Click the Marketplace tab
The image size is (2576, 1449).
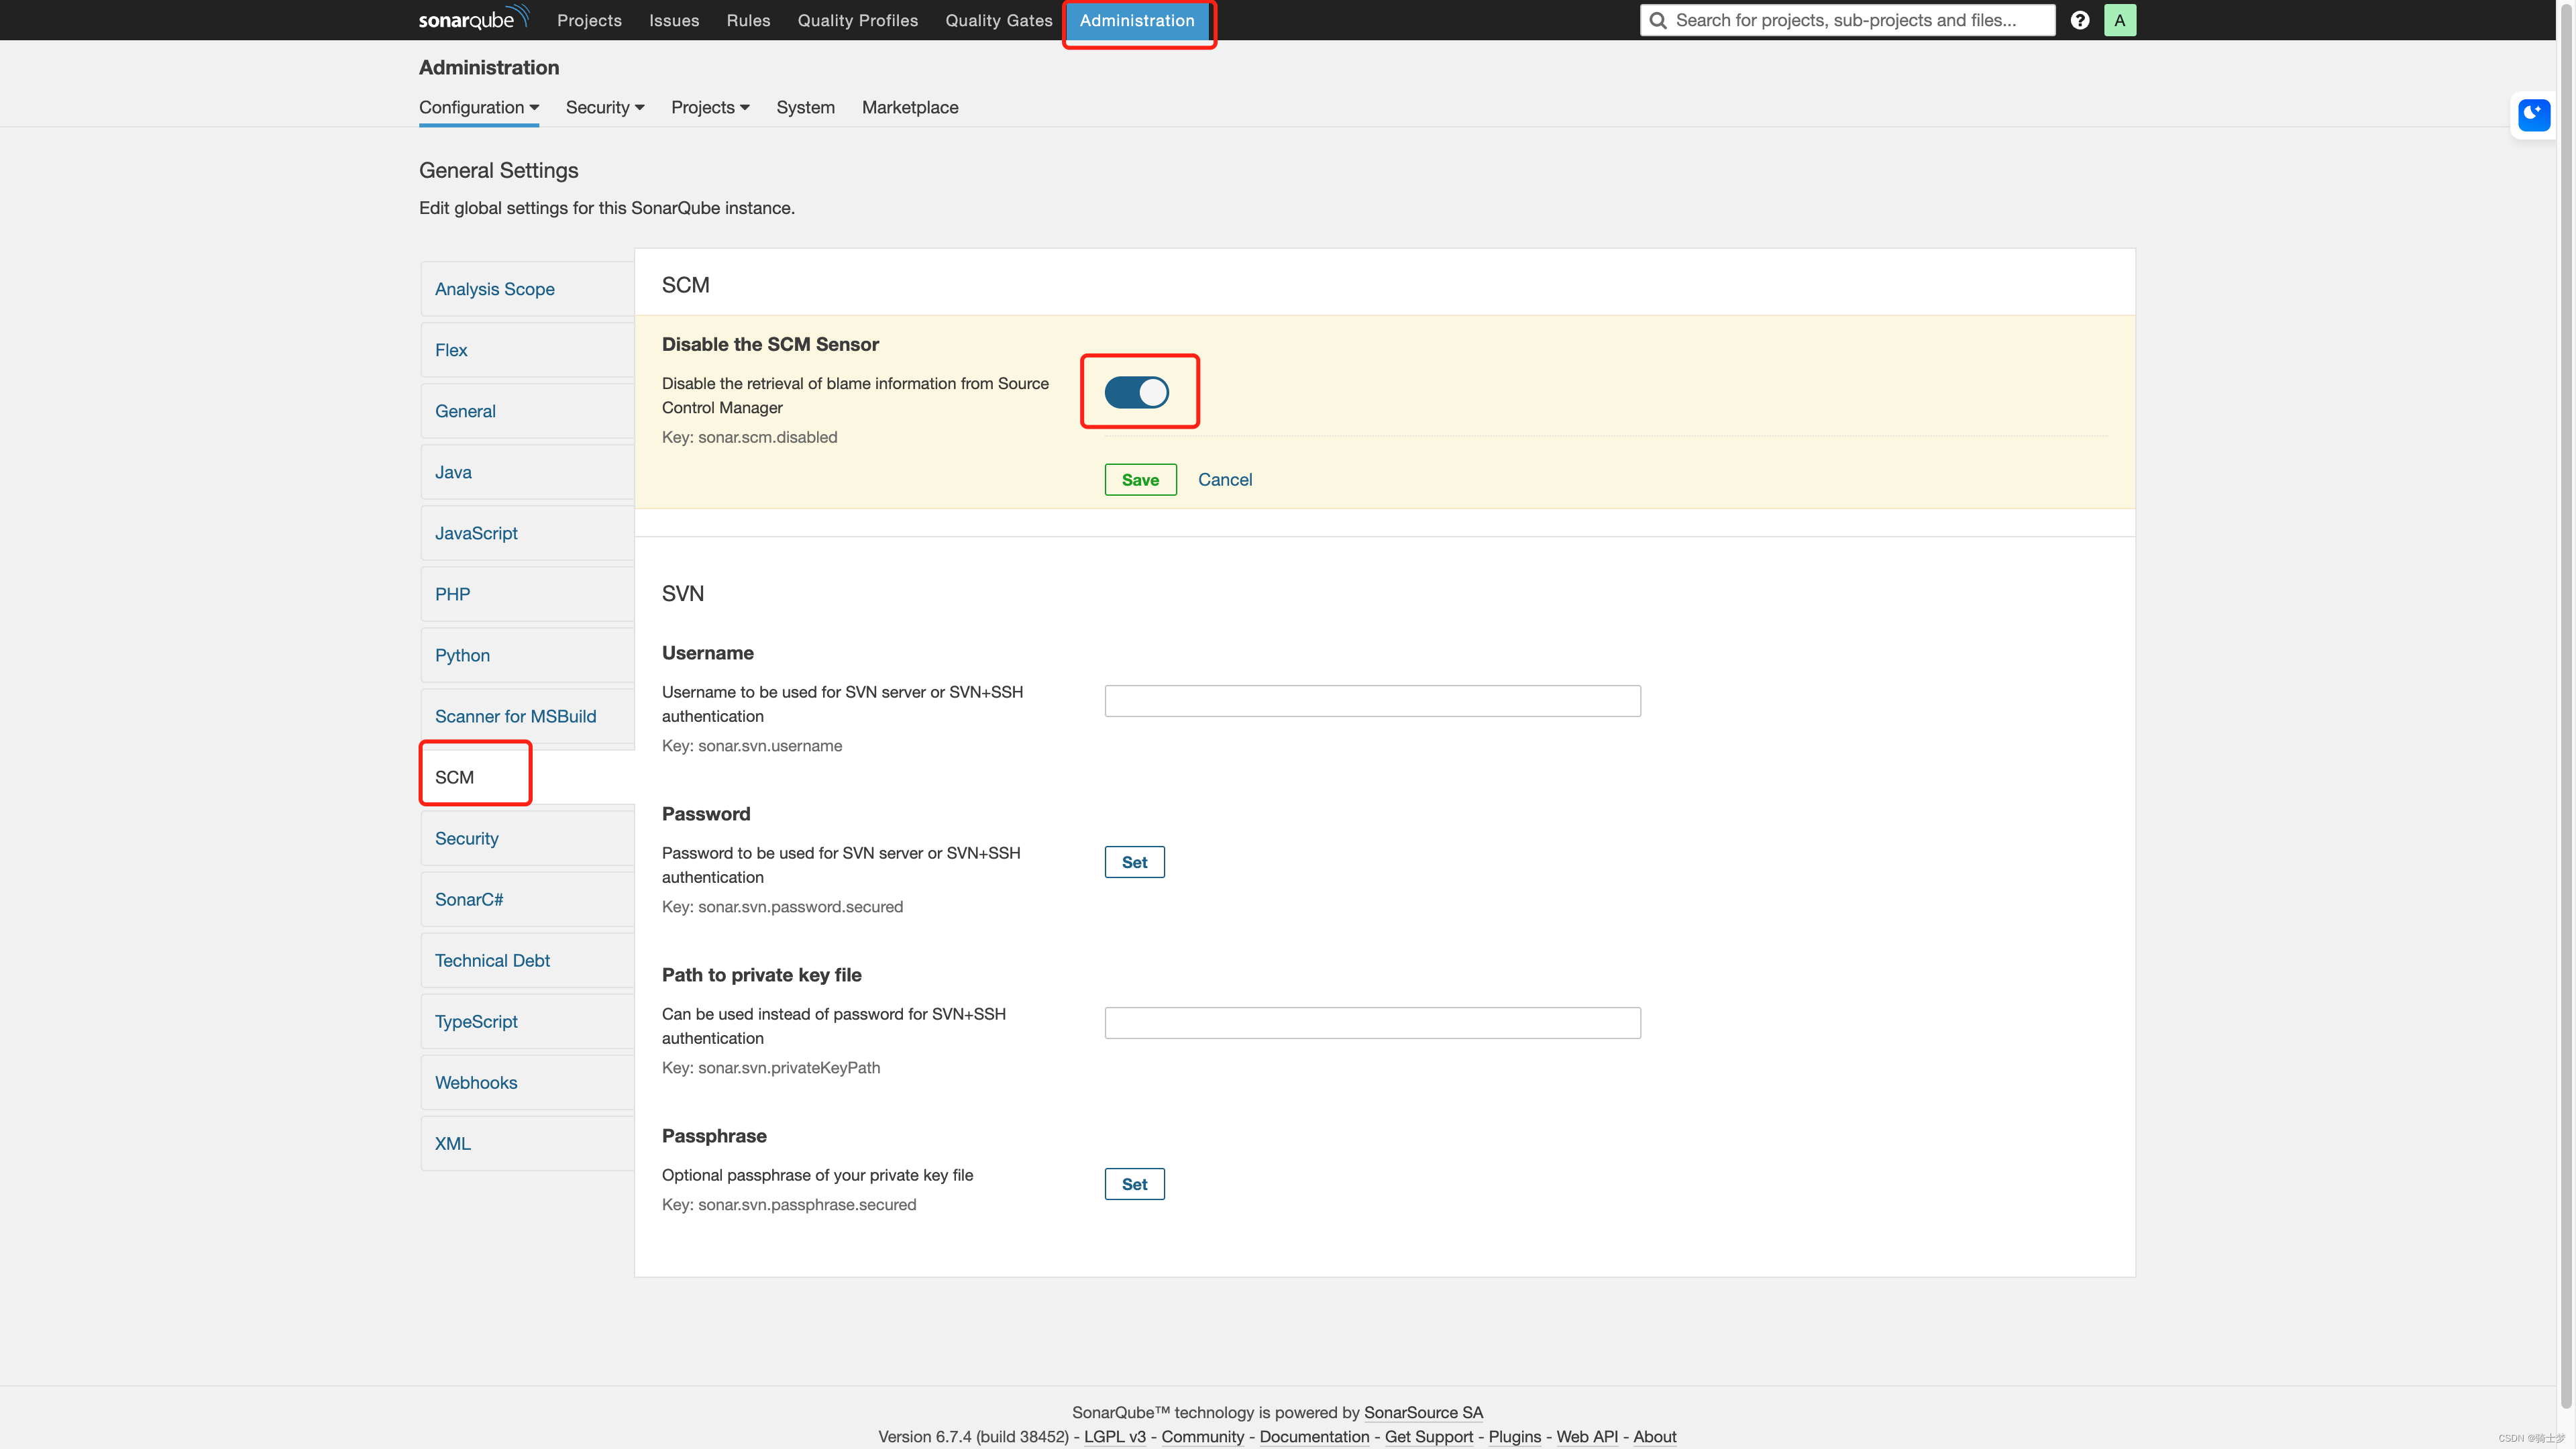tap(910, 108)
